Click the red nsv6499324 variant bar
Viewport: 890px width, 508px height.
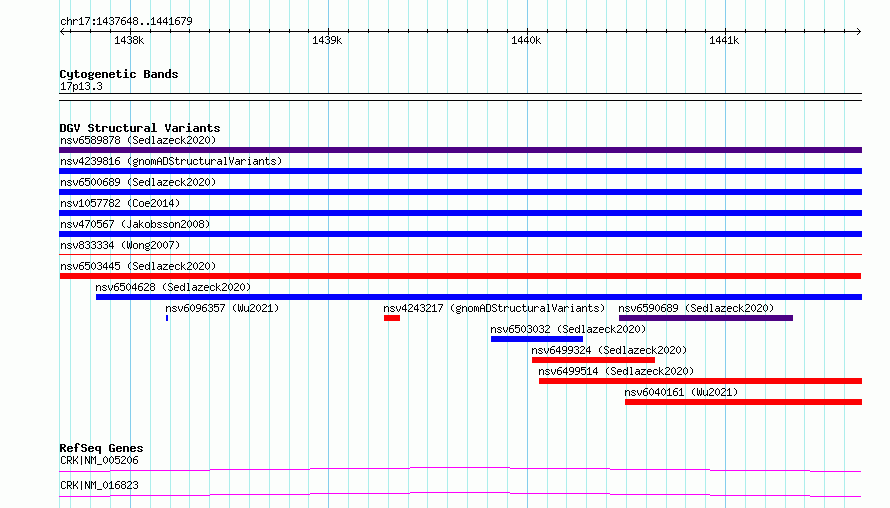pyautogui.click(x=593, y=360)
